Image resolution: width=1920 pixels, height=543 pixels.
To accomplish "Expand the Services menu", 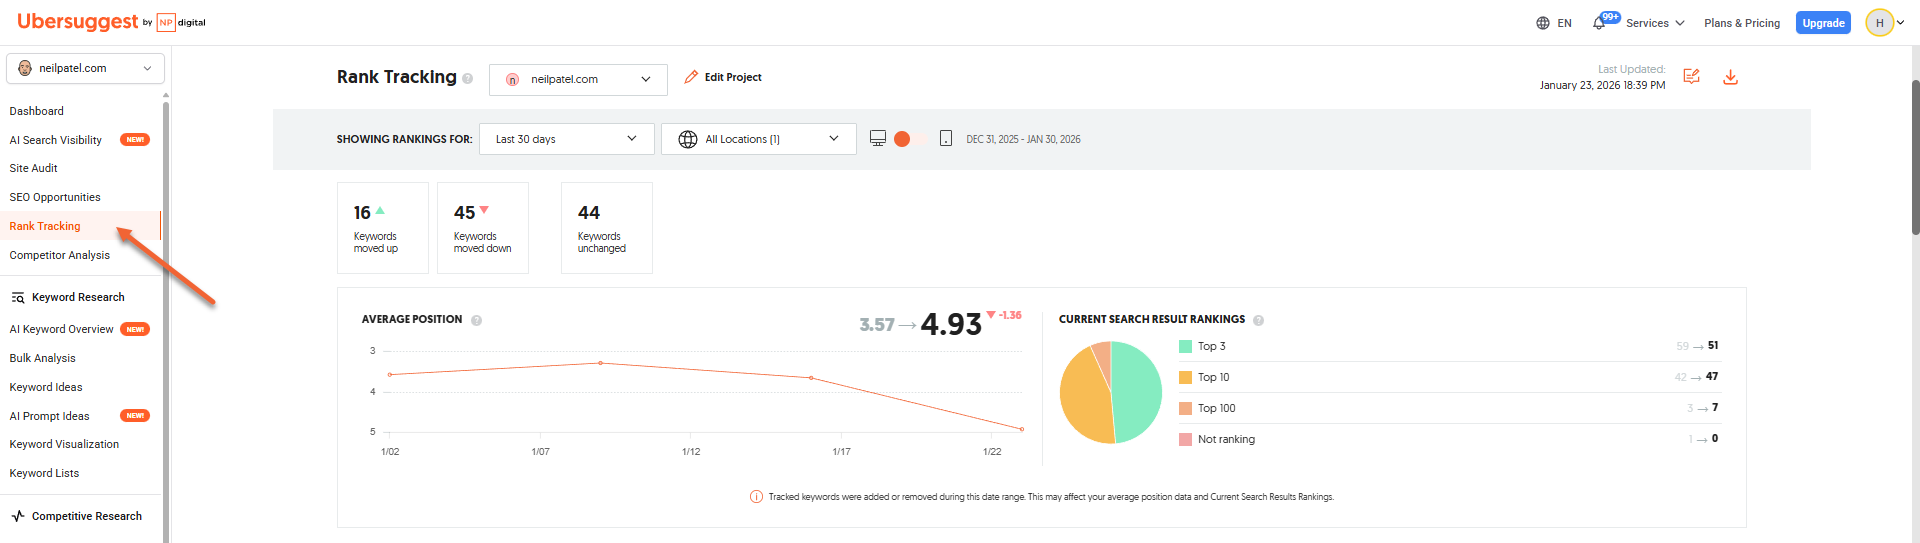I will click(1655, 23).
